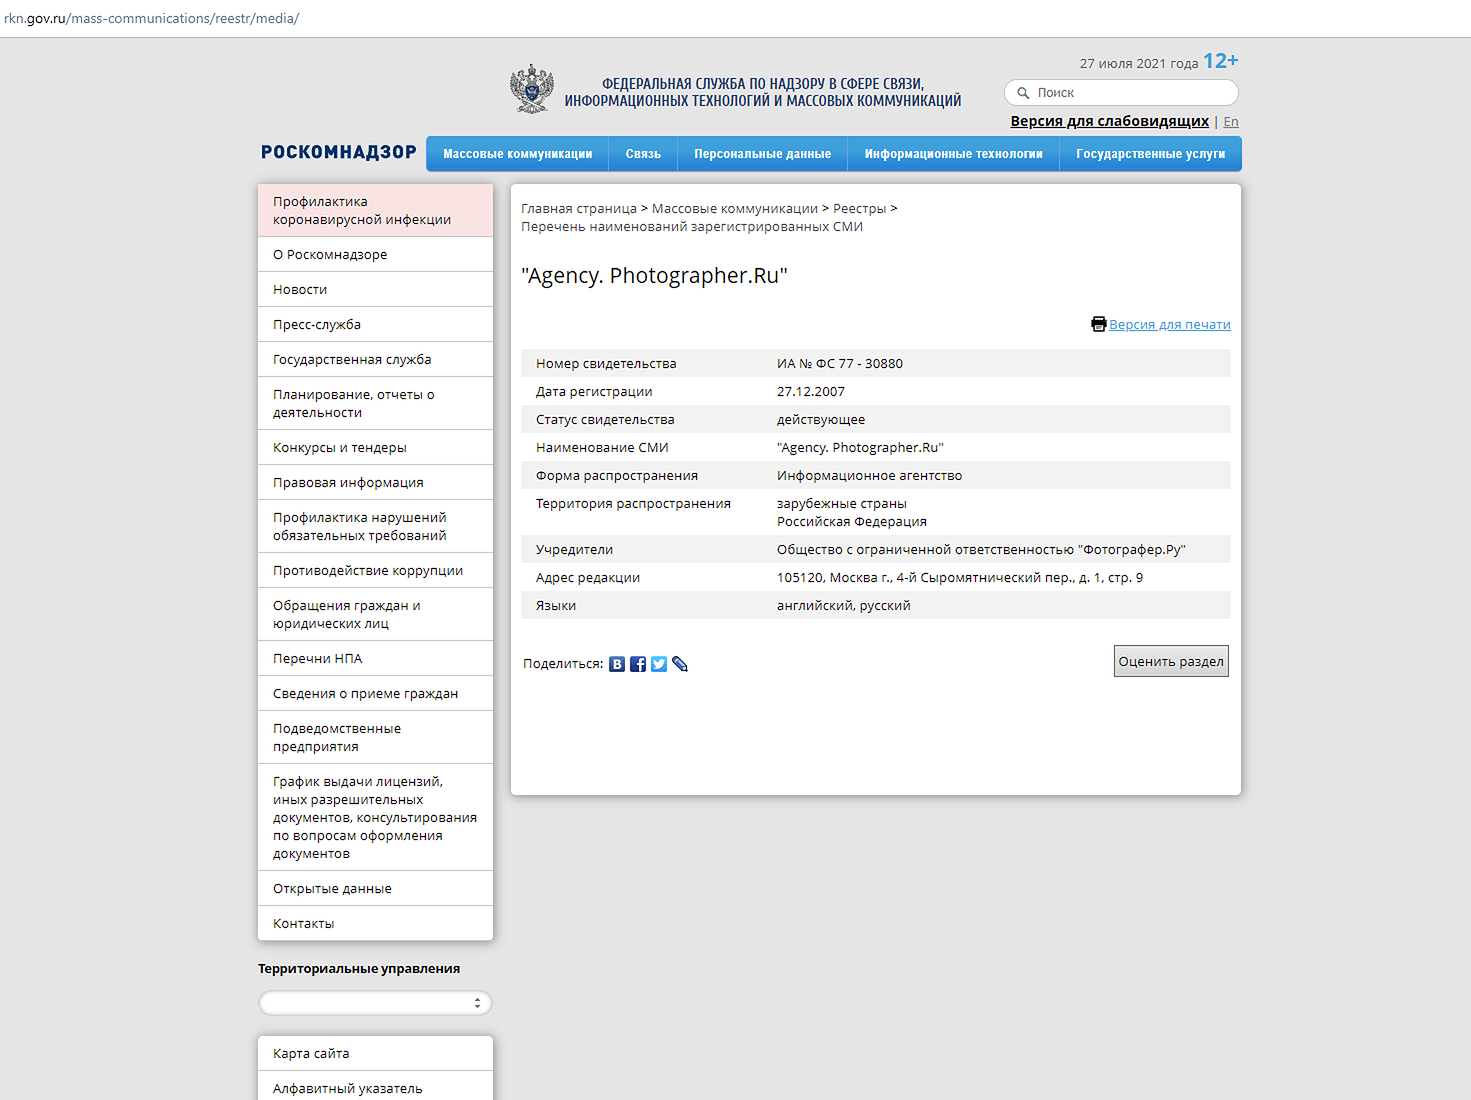1471x1100 pixels.
Task: Go to Реестры breadcrumb
Action: [859, 208]
